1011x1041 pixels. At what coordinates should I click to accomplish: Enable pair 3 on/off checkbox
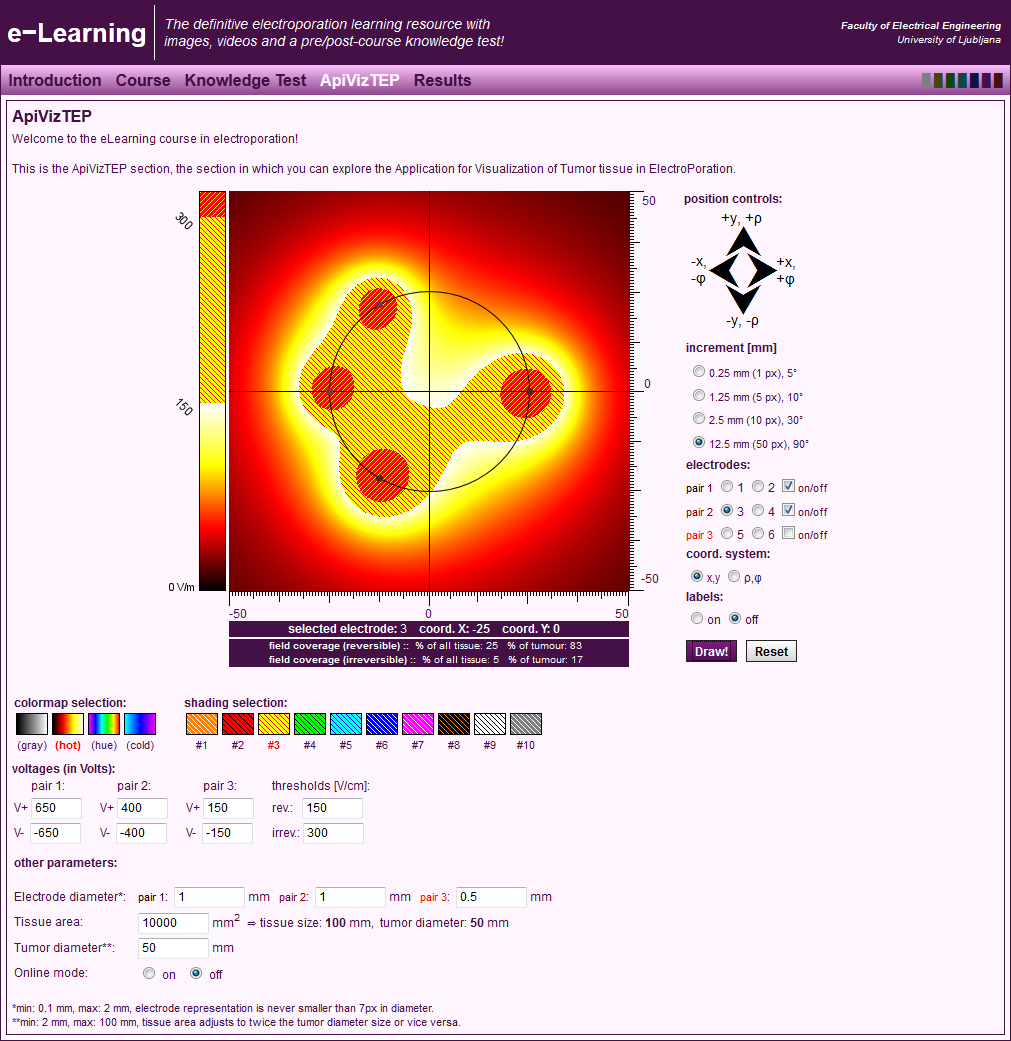pos(788,532)
